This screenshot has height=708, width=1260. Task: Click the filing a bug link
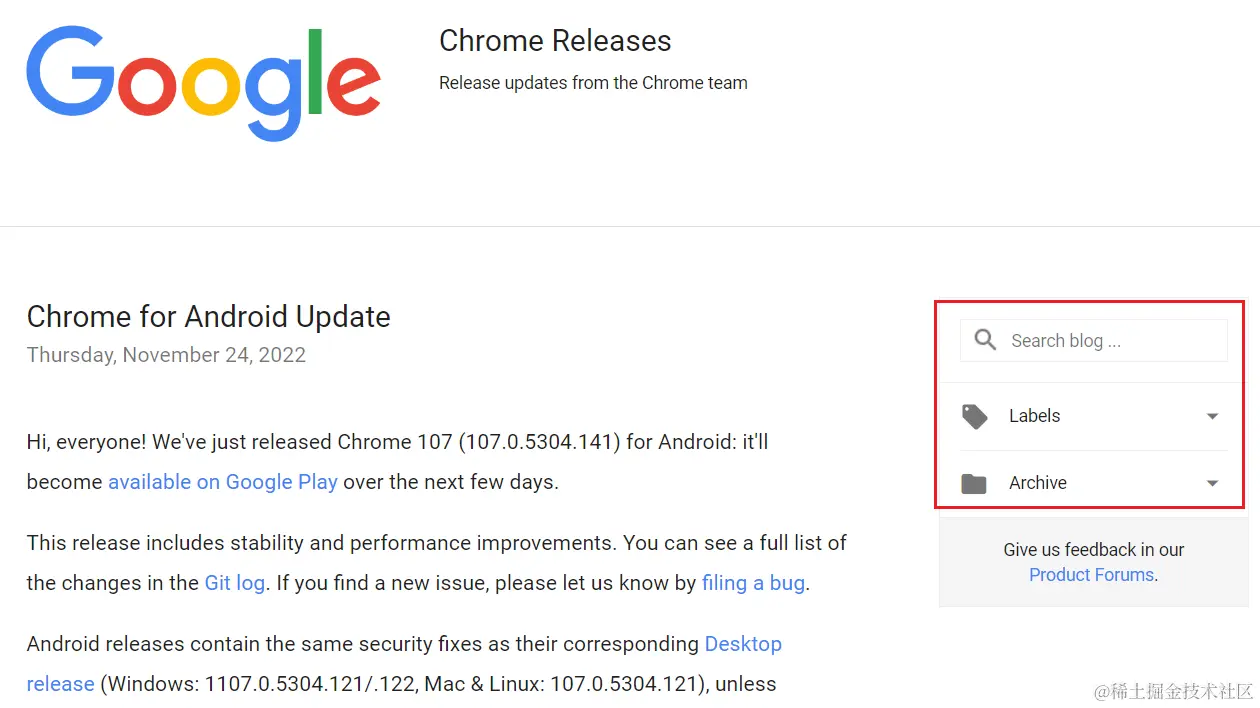pos(753,583)
